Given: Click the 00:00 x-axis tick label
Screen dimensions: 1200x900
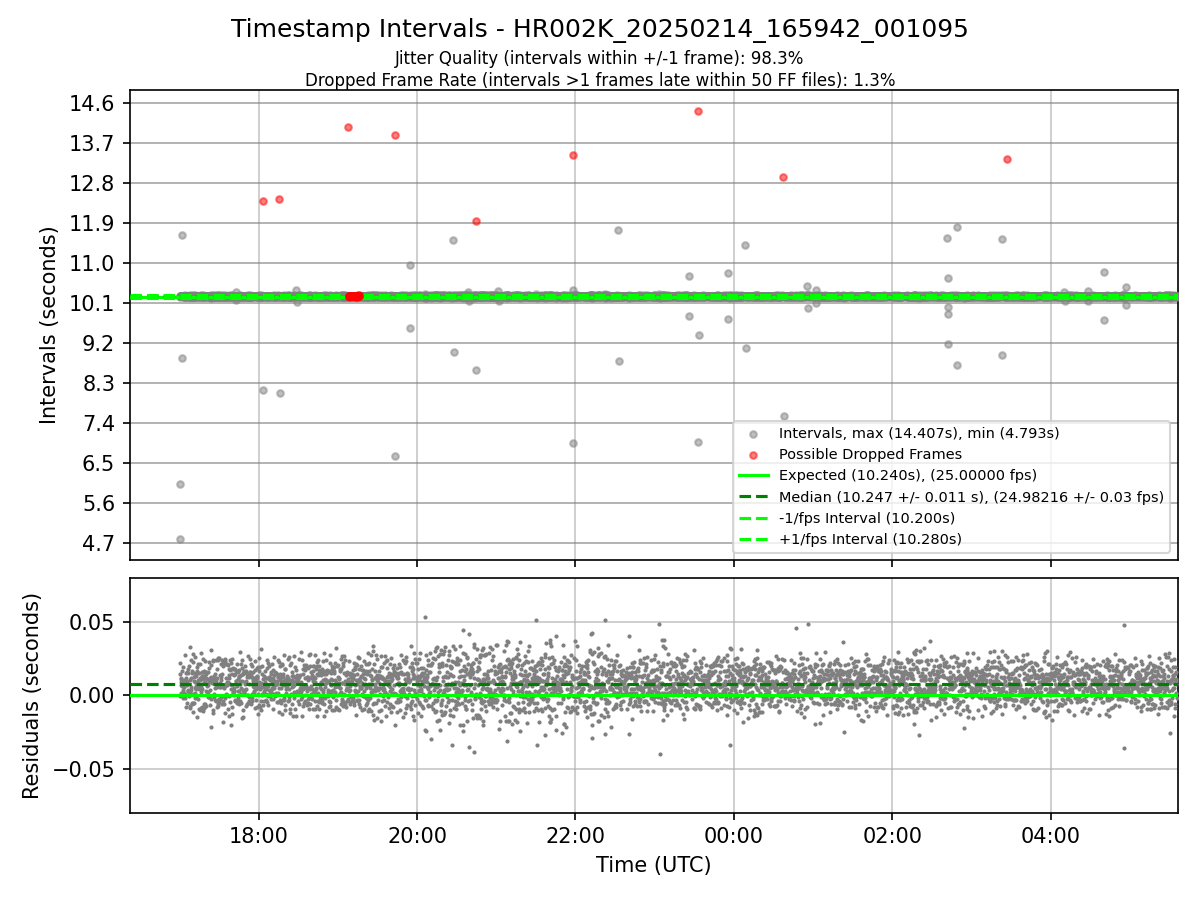Looking at the screenshot, I should point(734,836).
